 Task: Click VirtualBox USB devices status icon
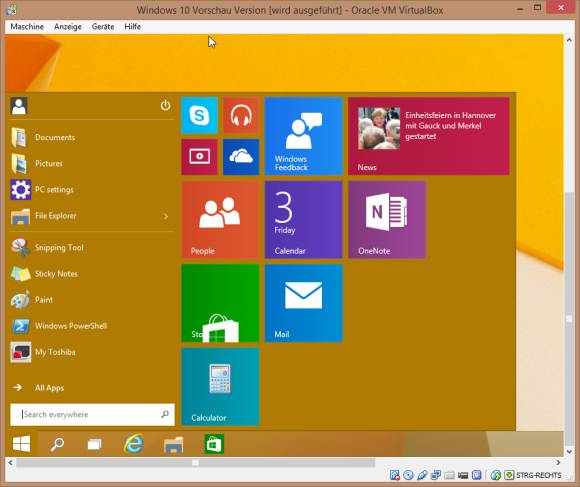click(422, 475)
